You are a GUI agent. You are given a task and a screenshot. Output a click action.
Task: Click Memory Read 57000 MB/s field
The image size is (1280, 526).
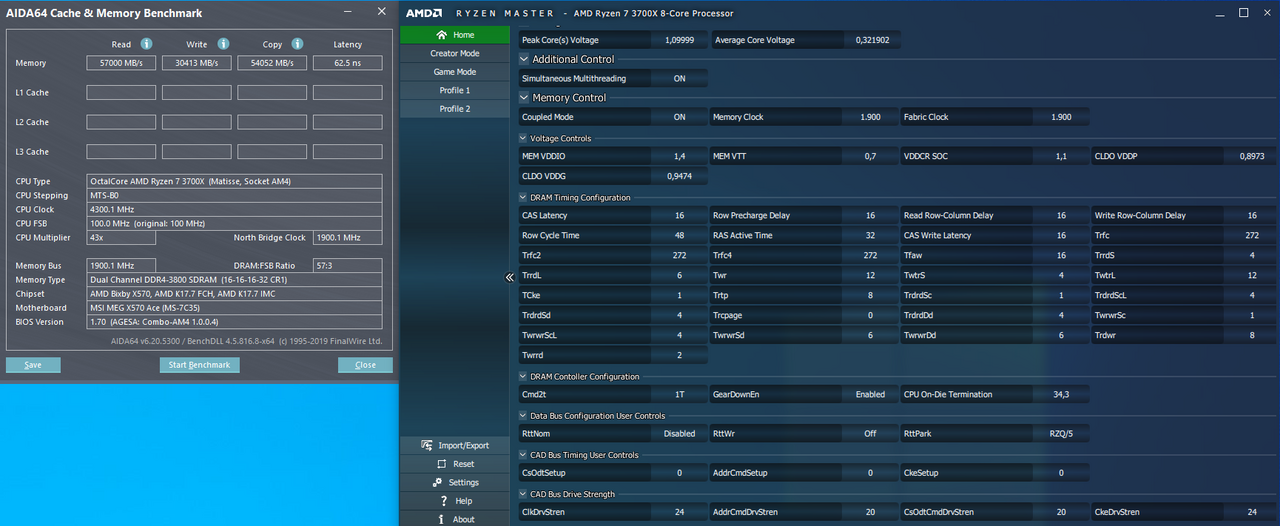click(x=121, y=63)
